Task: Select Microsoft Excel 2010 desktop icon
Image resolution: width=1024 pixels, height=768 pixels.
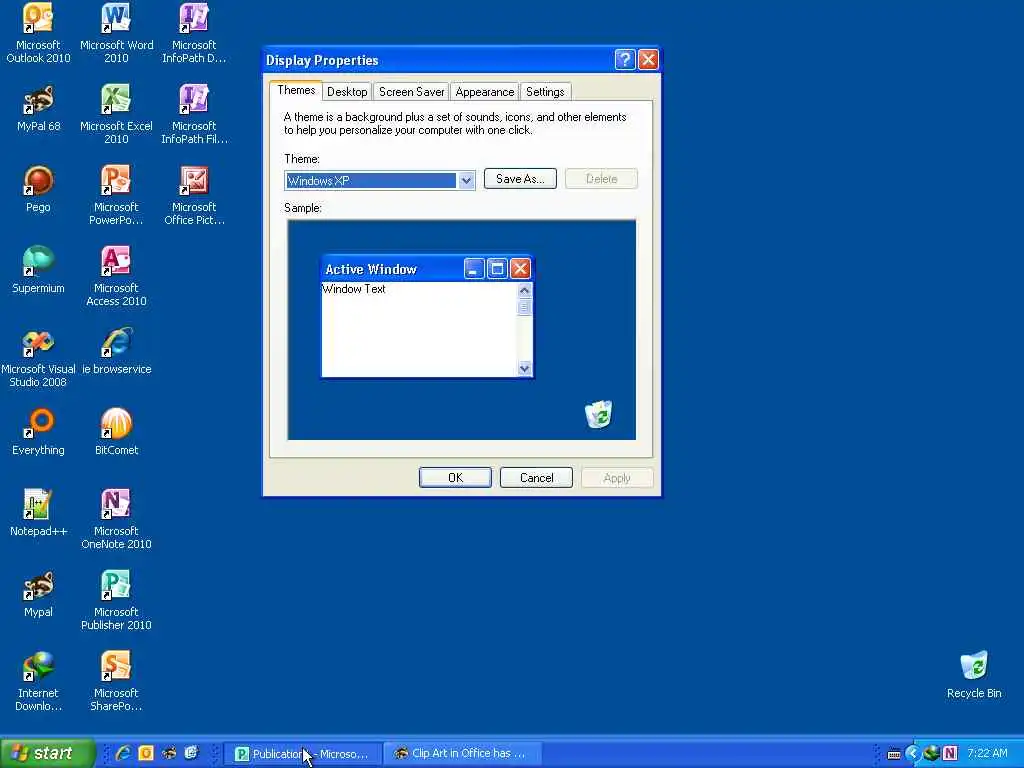Action: 116,114
